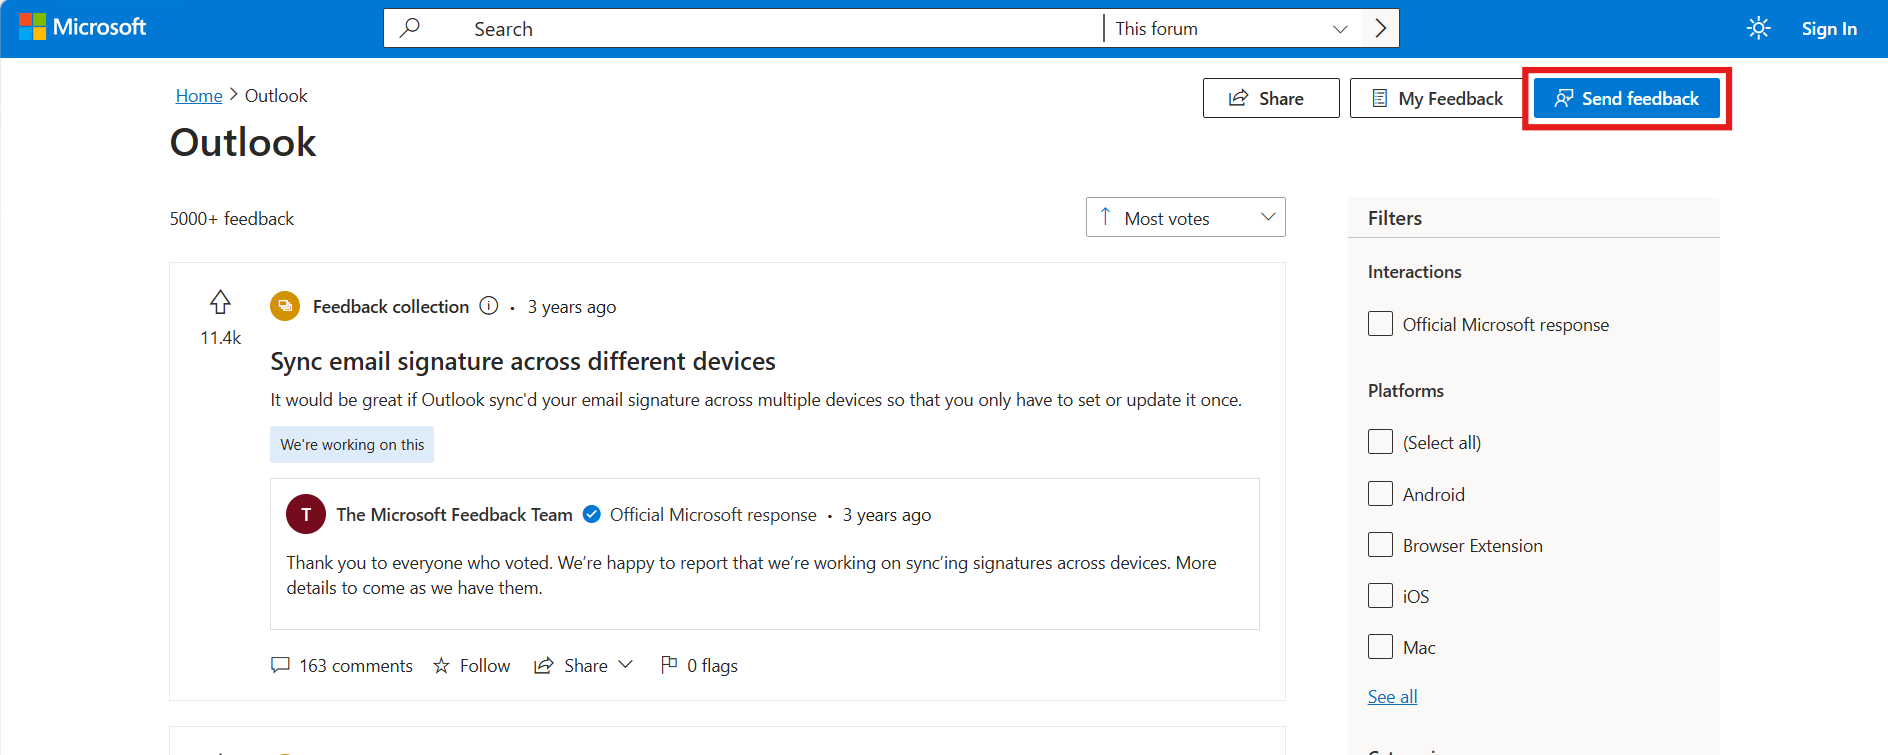Click the Outlook breadcrumb text
The height and width of the screenshot is (755, 1888).
coord(276,95)
